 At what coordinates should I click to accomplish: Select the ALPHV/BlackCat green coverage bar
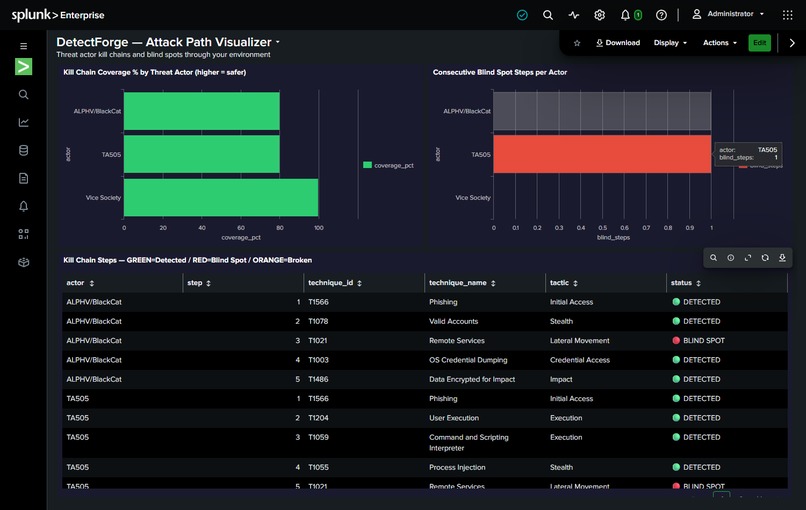(x=202, y=111)
